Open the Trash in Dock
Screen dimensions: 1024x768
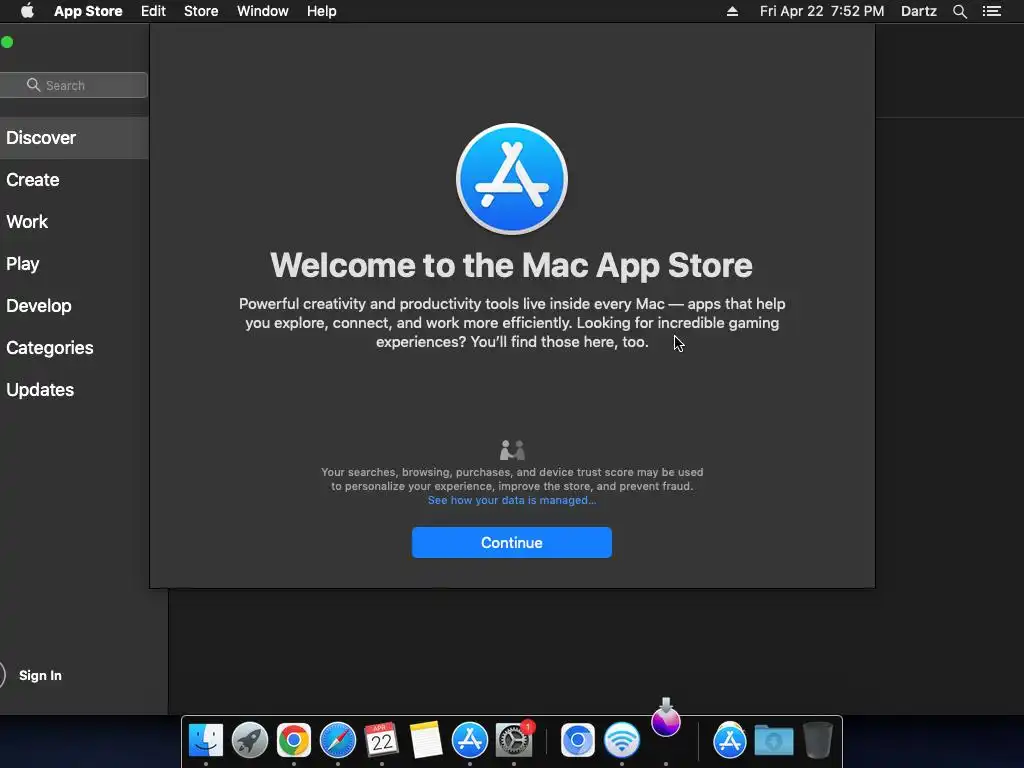818,741
